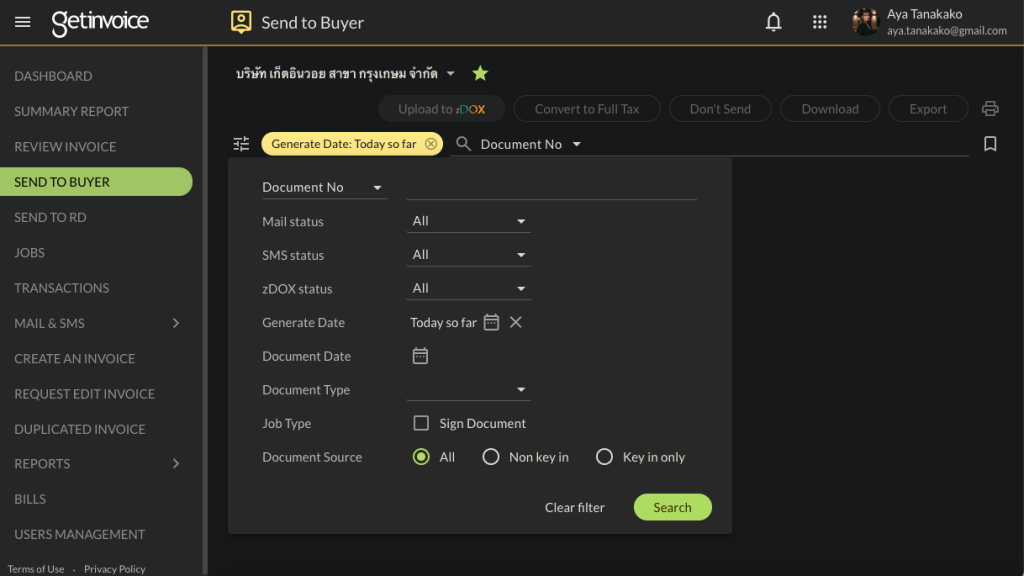This screenshot has height=576, width=1024.
Task: Click the Clear filter button
Action: coord(574,507)
